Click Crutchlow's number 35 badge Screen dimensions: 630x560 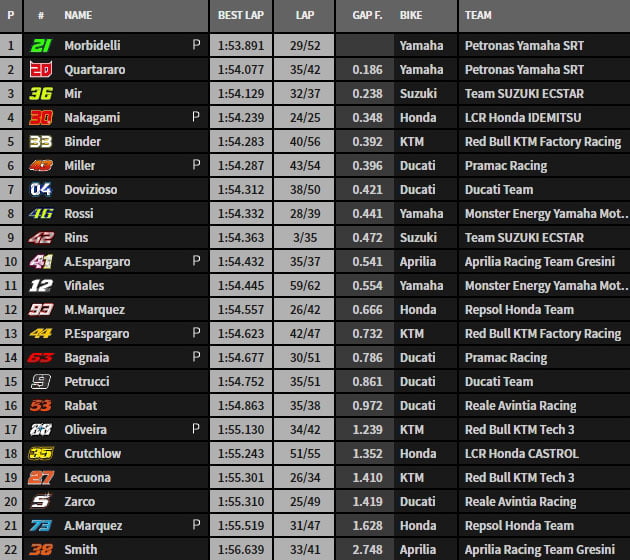tap(41, 453)
